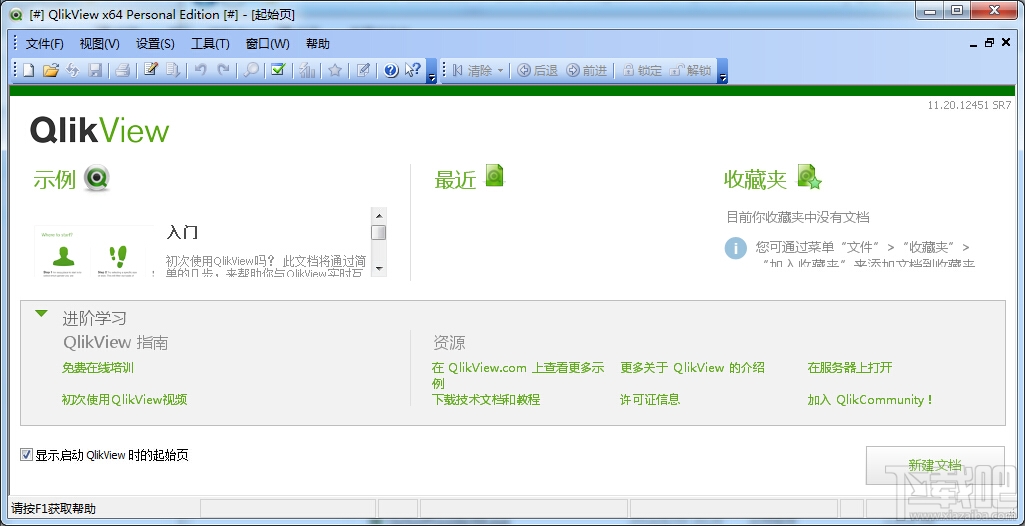
Task: Click the 新建文档 button
Action: (x=935, y=465)
